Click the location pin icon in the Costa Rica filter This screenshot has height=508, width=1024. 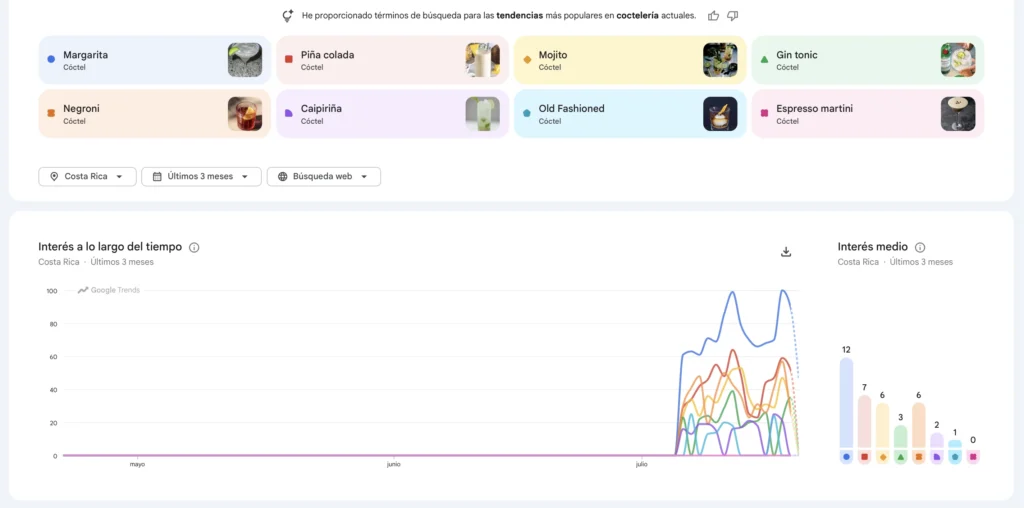pyautogui.click(x=54, y=176)
